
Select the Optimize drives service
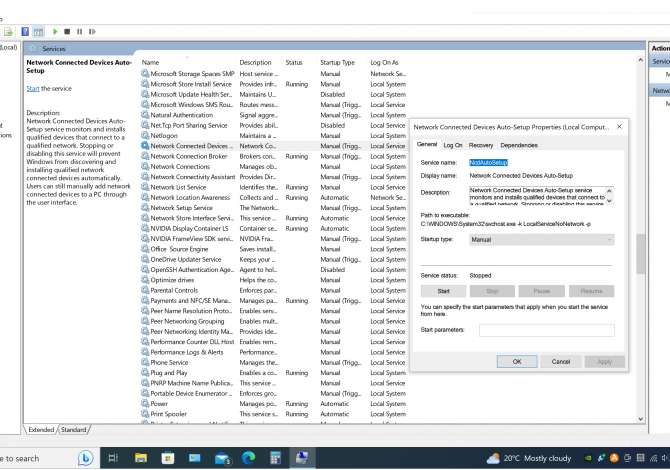click(x=273, y=280)
